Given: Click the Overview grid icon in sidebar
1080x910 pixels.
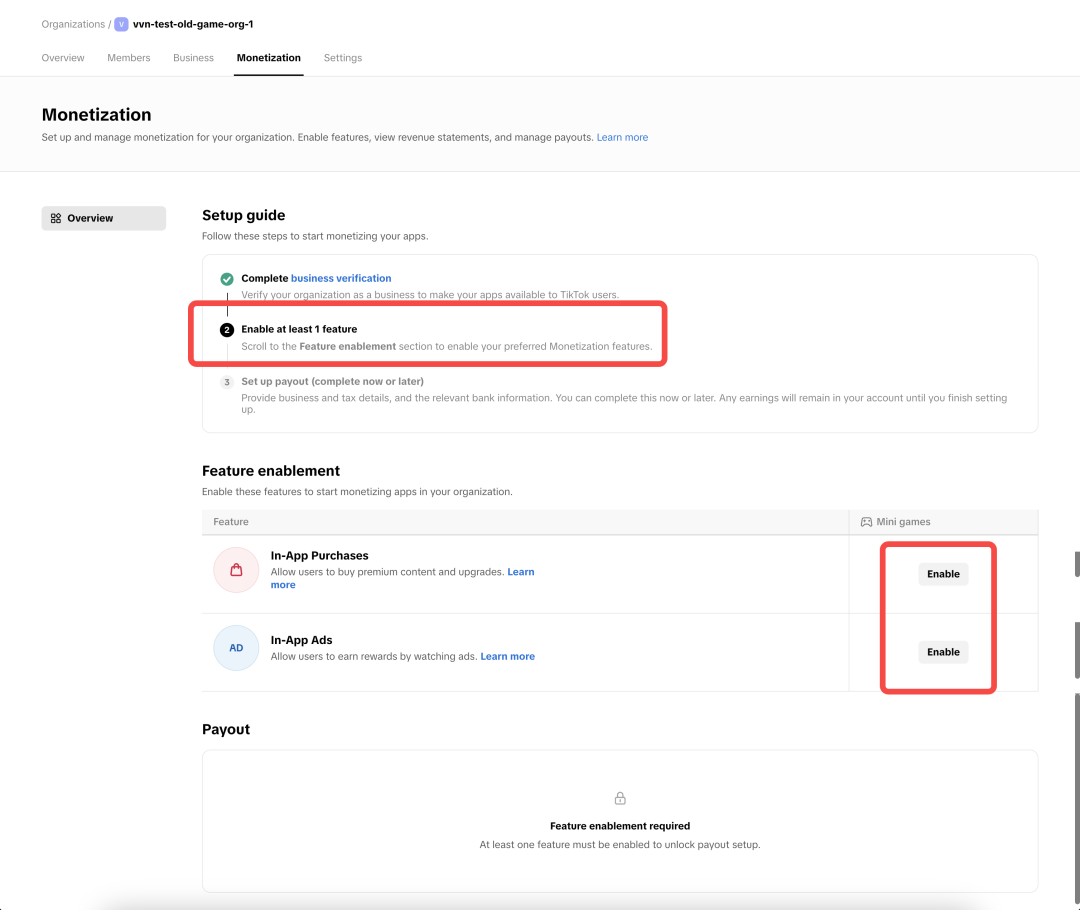Looking at the screenshot, I should point(56,218).
